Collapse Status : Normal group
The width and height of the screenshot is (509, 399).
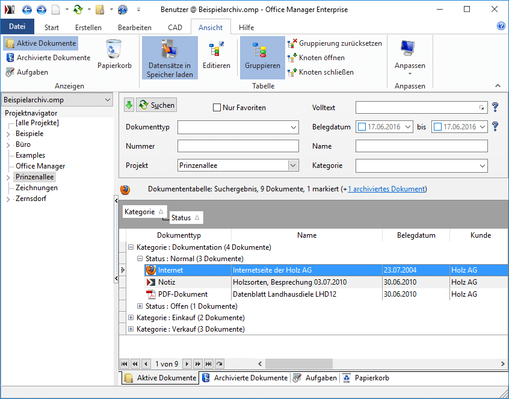click(x=140, y=259)
